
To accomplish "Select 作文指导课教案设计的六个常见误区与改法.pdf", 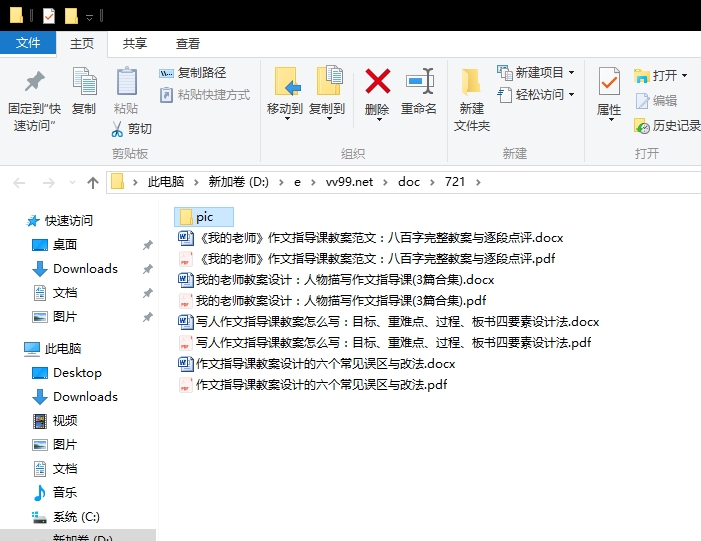I will [x=312, y=385].
